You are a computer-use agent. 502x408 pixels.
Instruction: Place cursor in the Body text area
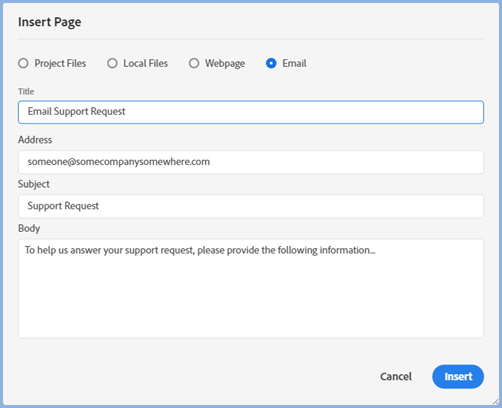click(x=251, y=288)
